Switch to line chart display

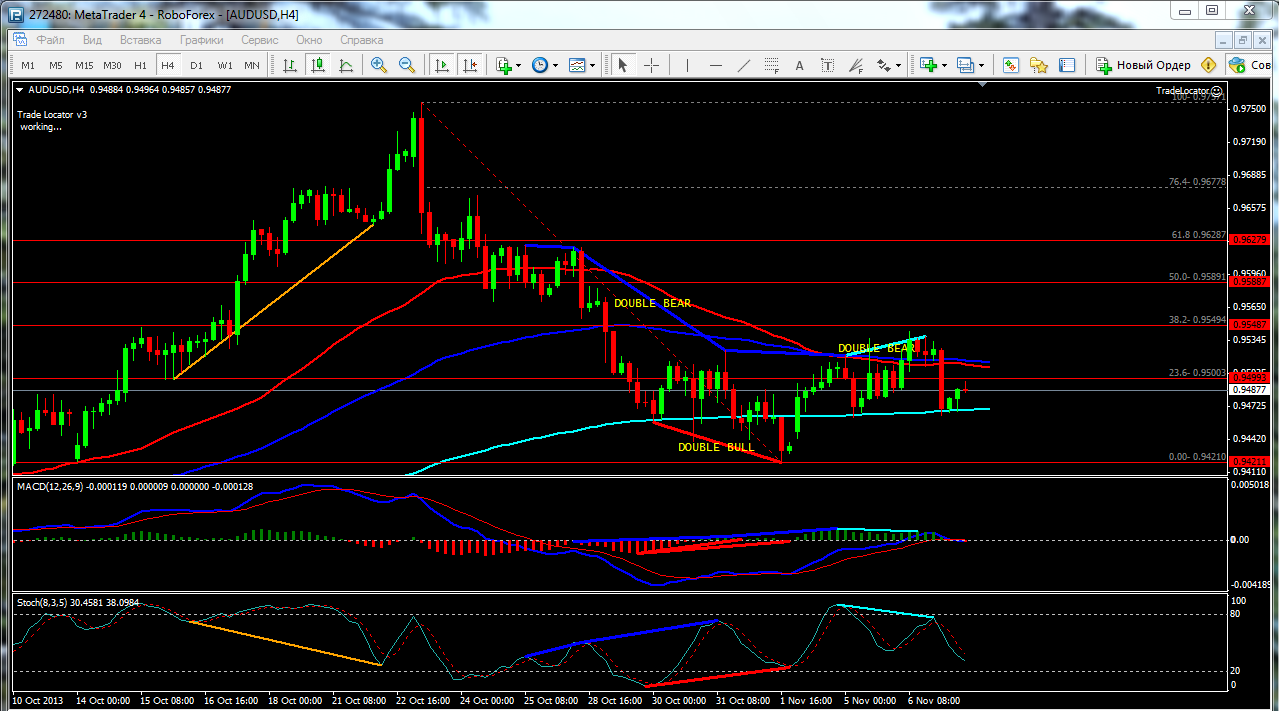[x=346, y=65]
